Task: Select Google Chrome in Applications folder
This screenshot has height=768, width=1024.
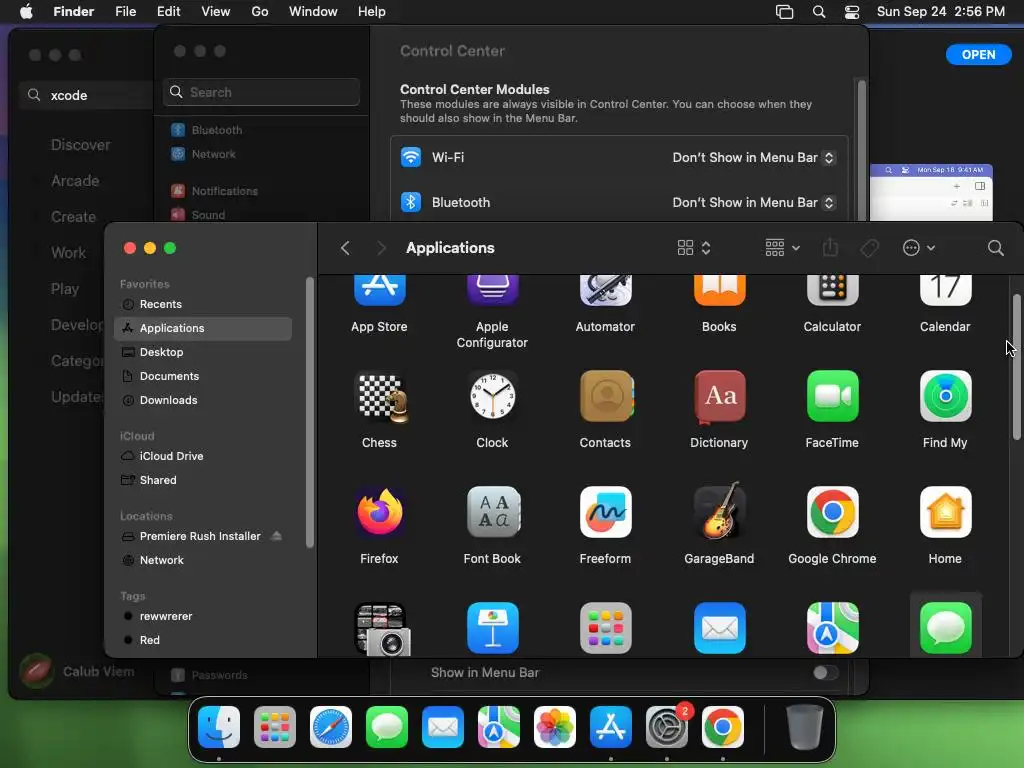Action: [832, 512]
